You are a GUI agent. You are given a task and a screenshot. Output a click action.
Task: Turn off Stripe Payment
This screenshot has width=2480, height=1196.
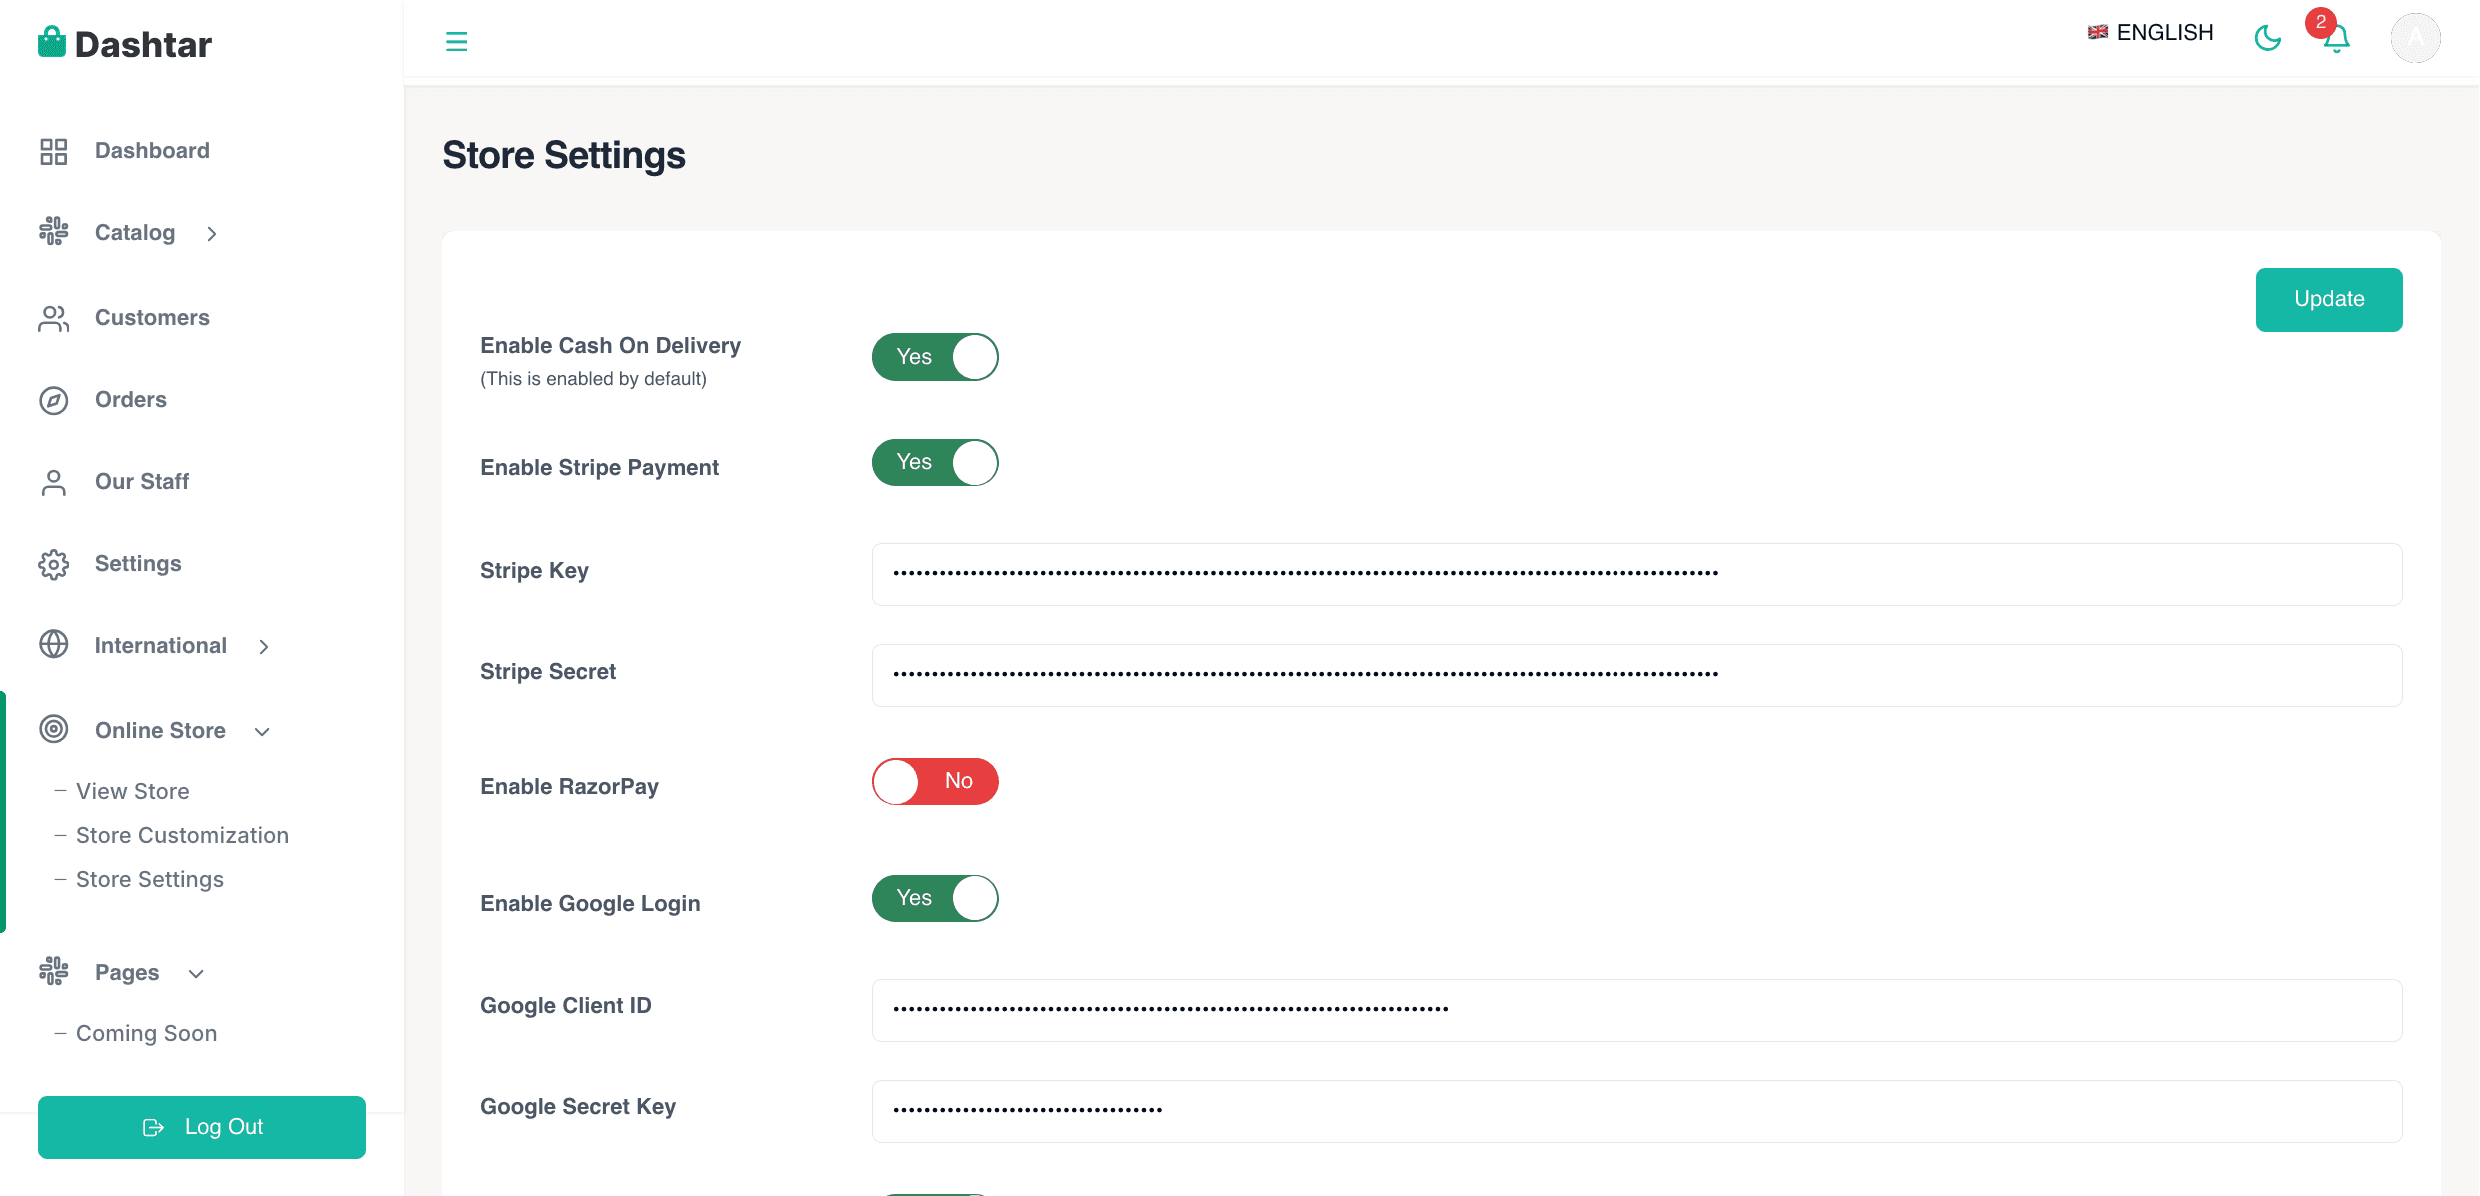coord(934,462)
